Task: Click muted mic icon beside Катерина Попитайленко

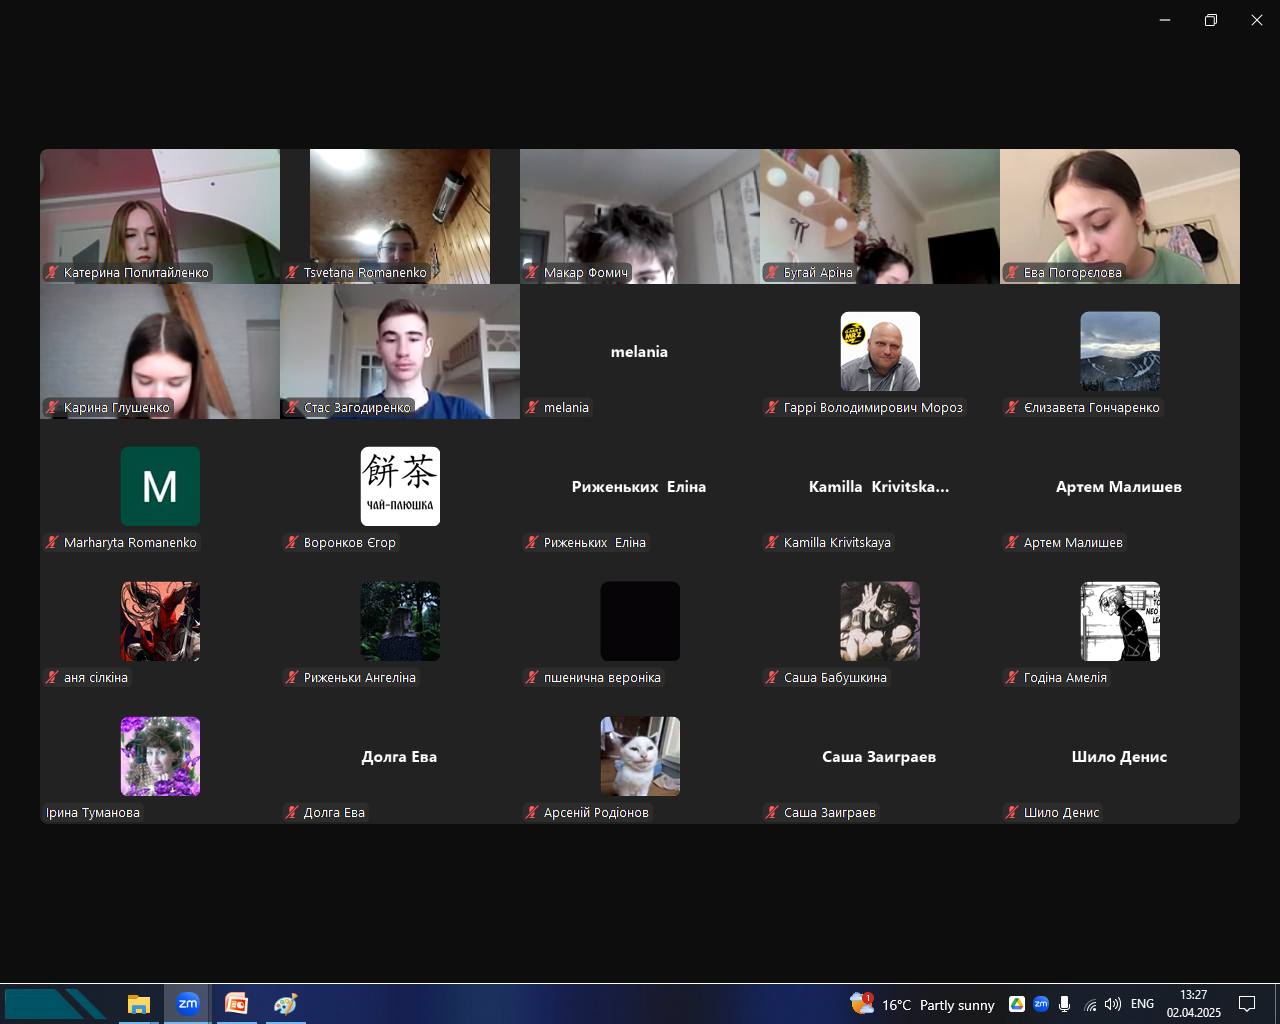Action: 53,272
